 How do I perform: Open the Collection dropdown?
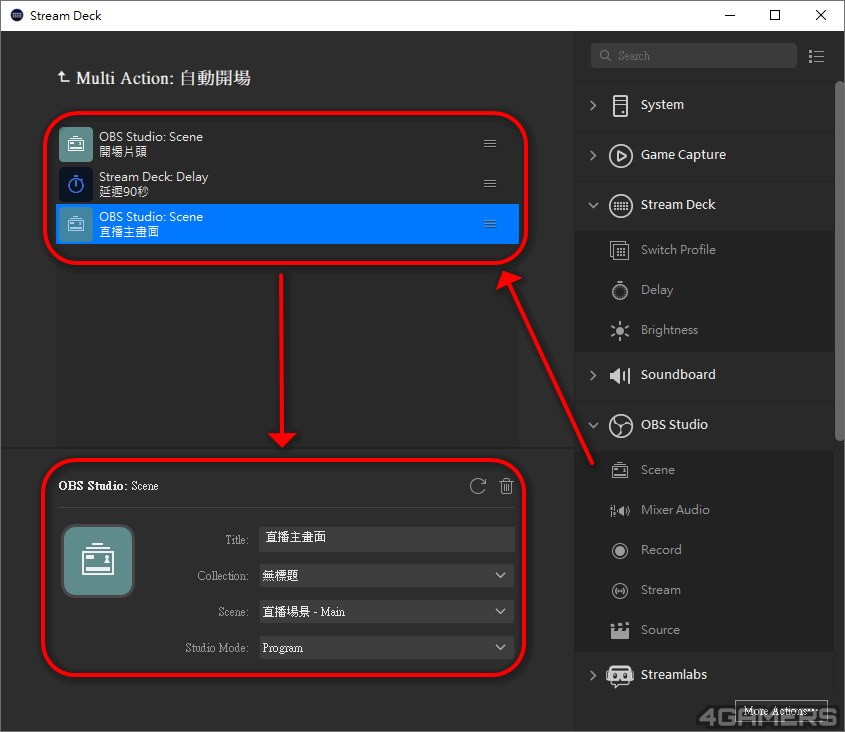(x=386, y=576)
